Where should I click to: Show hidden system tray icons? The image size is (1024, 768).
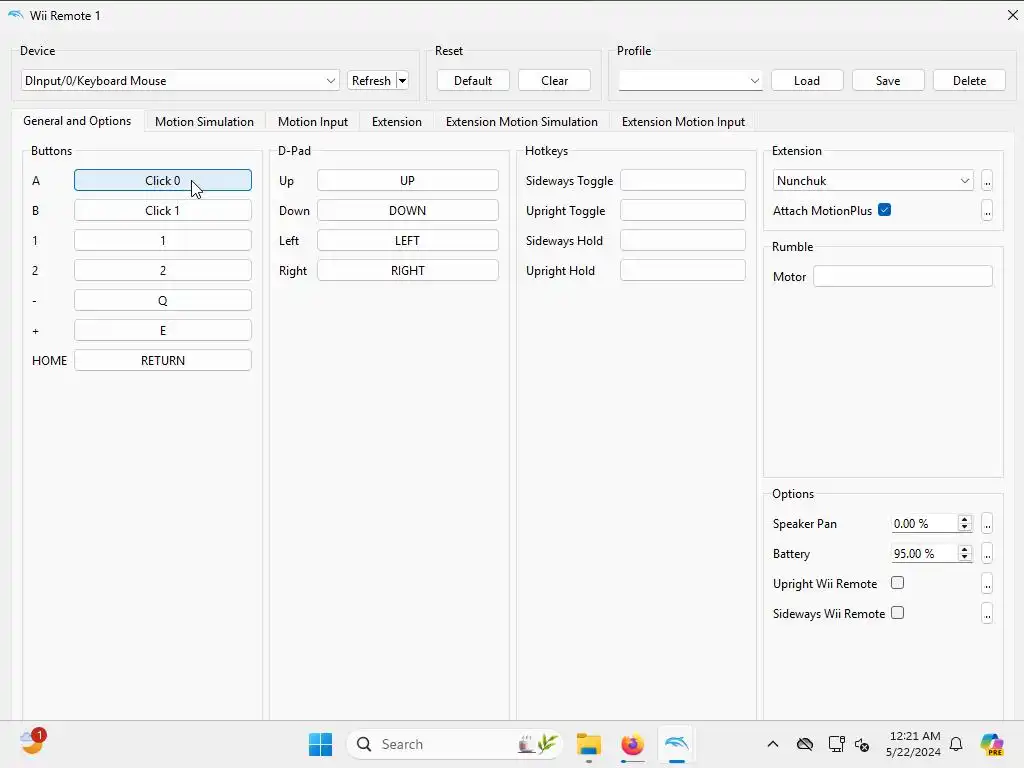click(x=773, y=744)
